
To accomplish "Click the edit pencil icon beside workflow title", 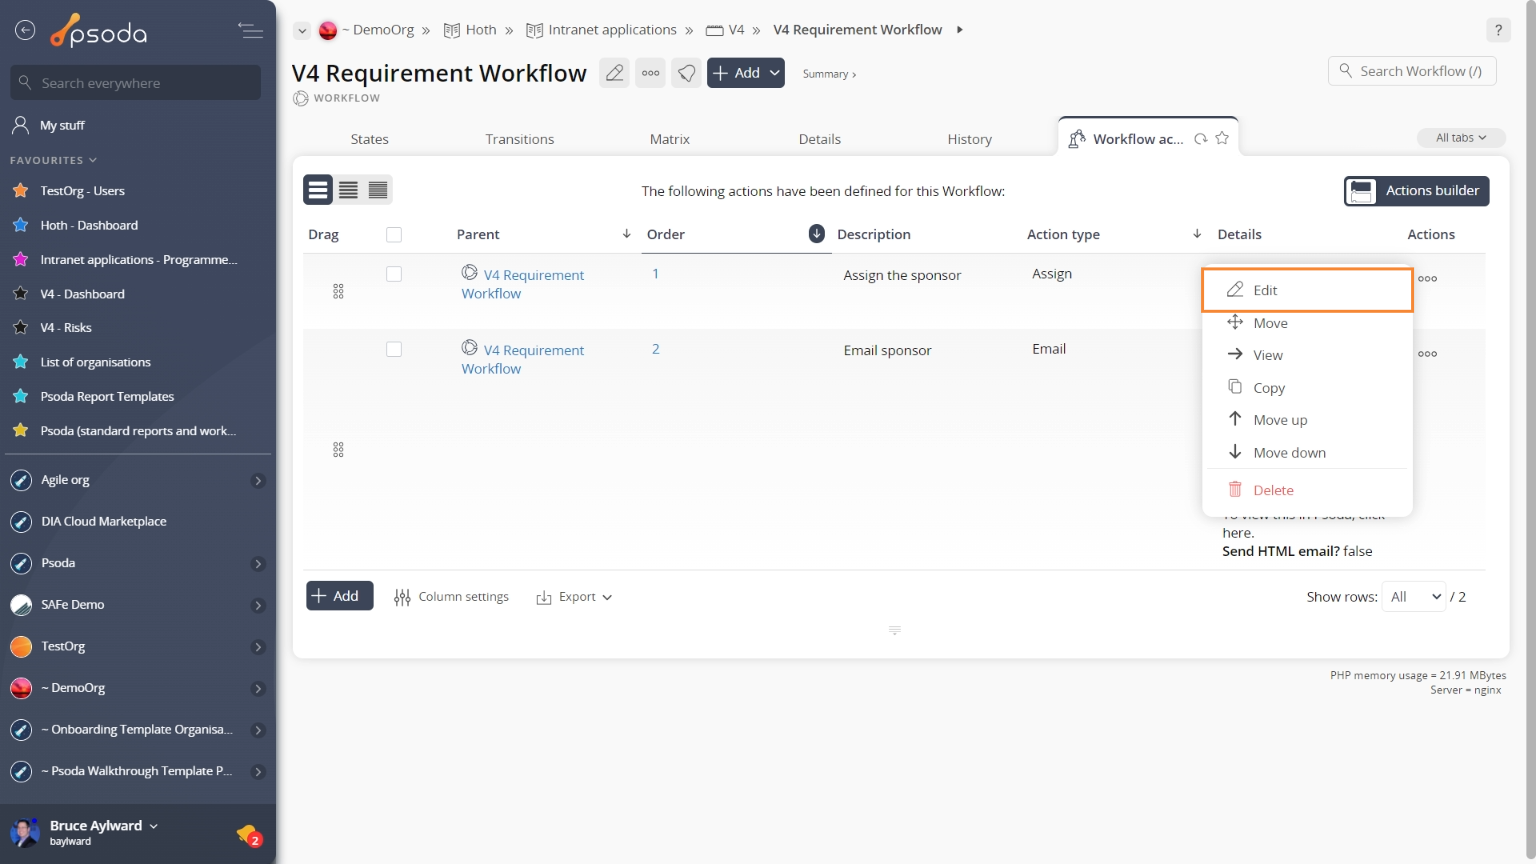I will coord(615,73).
